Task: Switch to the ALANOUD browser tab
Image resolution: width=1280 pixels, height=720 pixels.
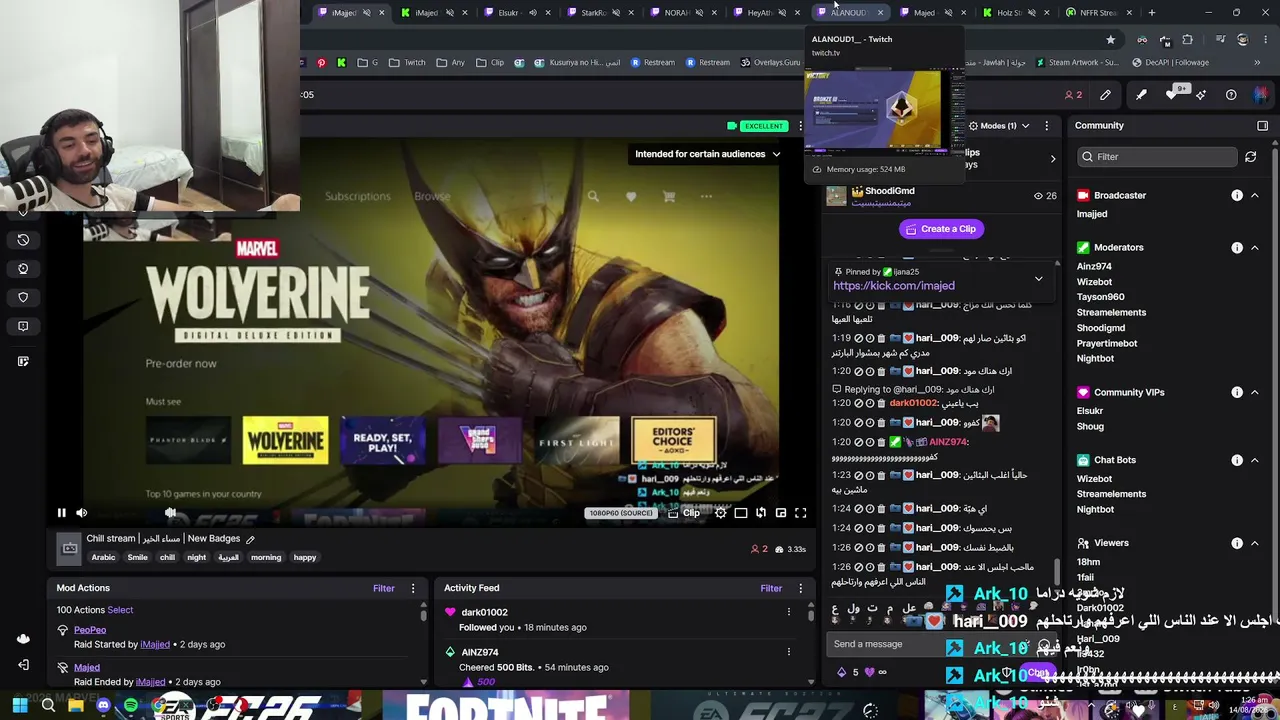Action: tap(849, 12)
